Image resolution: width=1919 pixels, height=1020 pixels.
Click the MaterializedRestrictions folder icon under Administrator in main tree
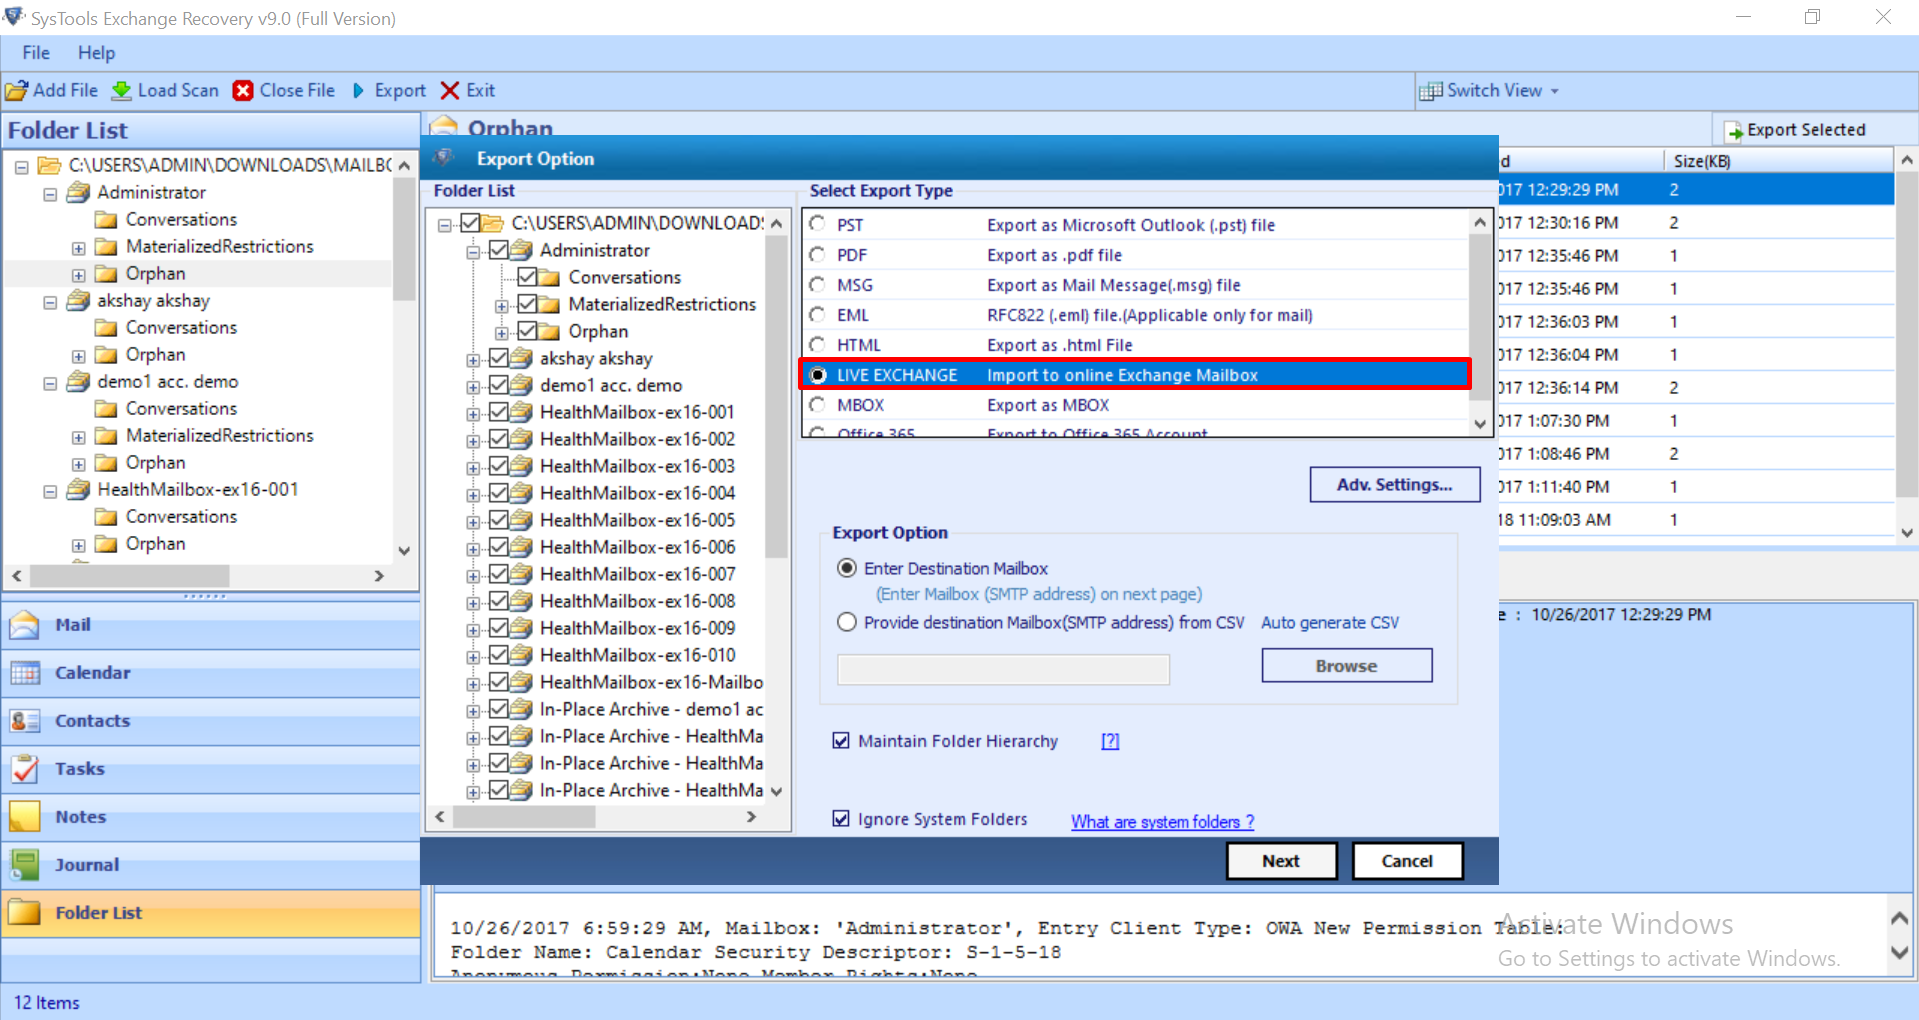pos(106,246)
